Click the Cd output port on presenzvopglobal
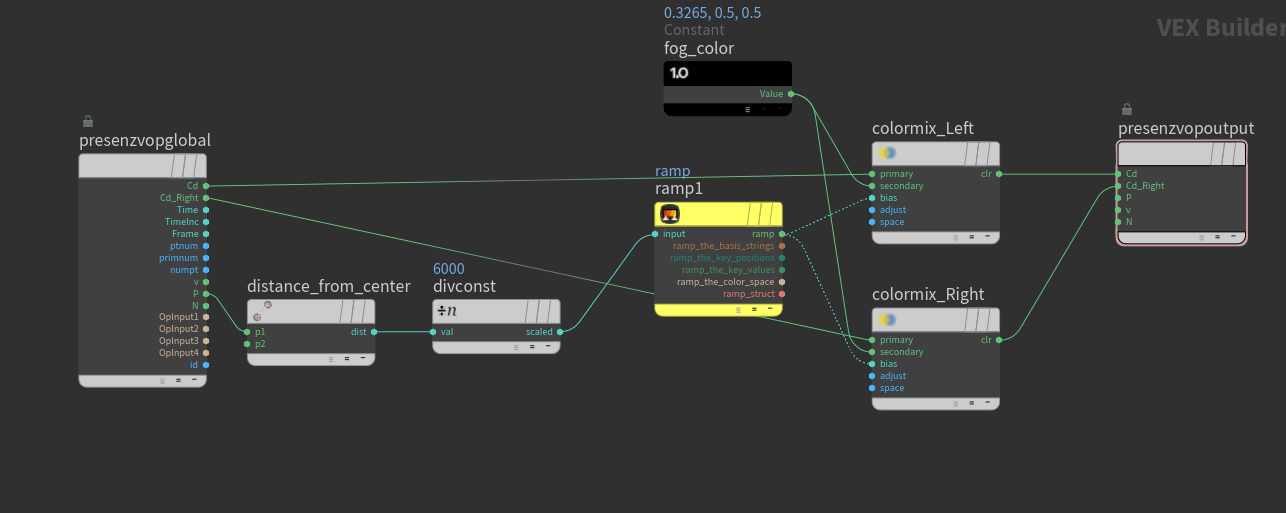 [206, 186]
